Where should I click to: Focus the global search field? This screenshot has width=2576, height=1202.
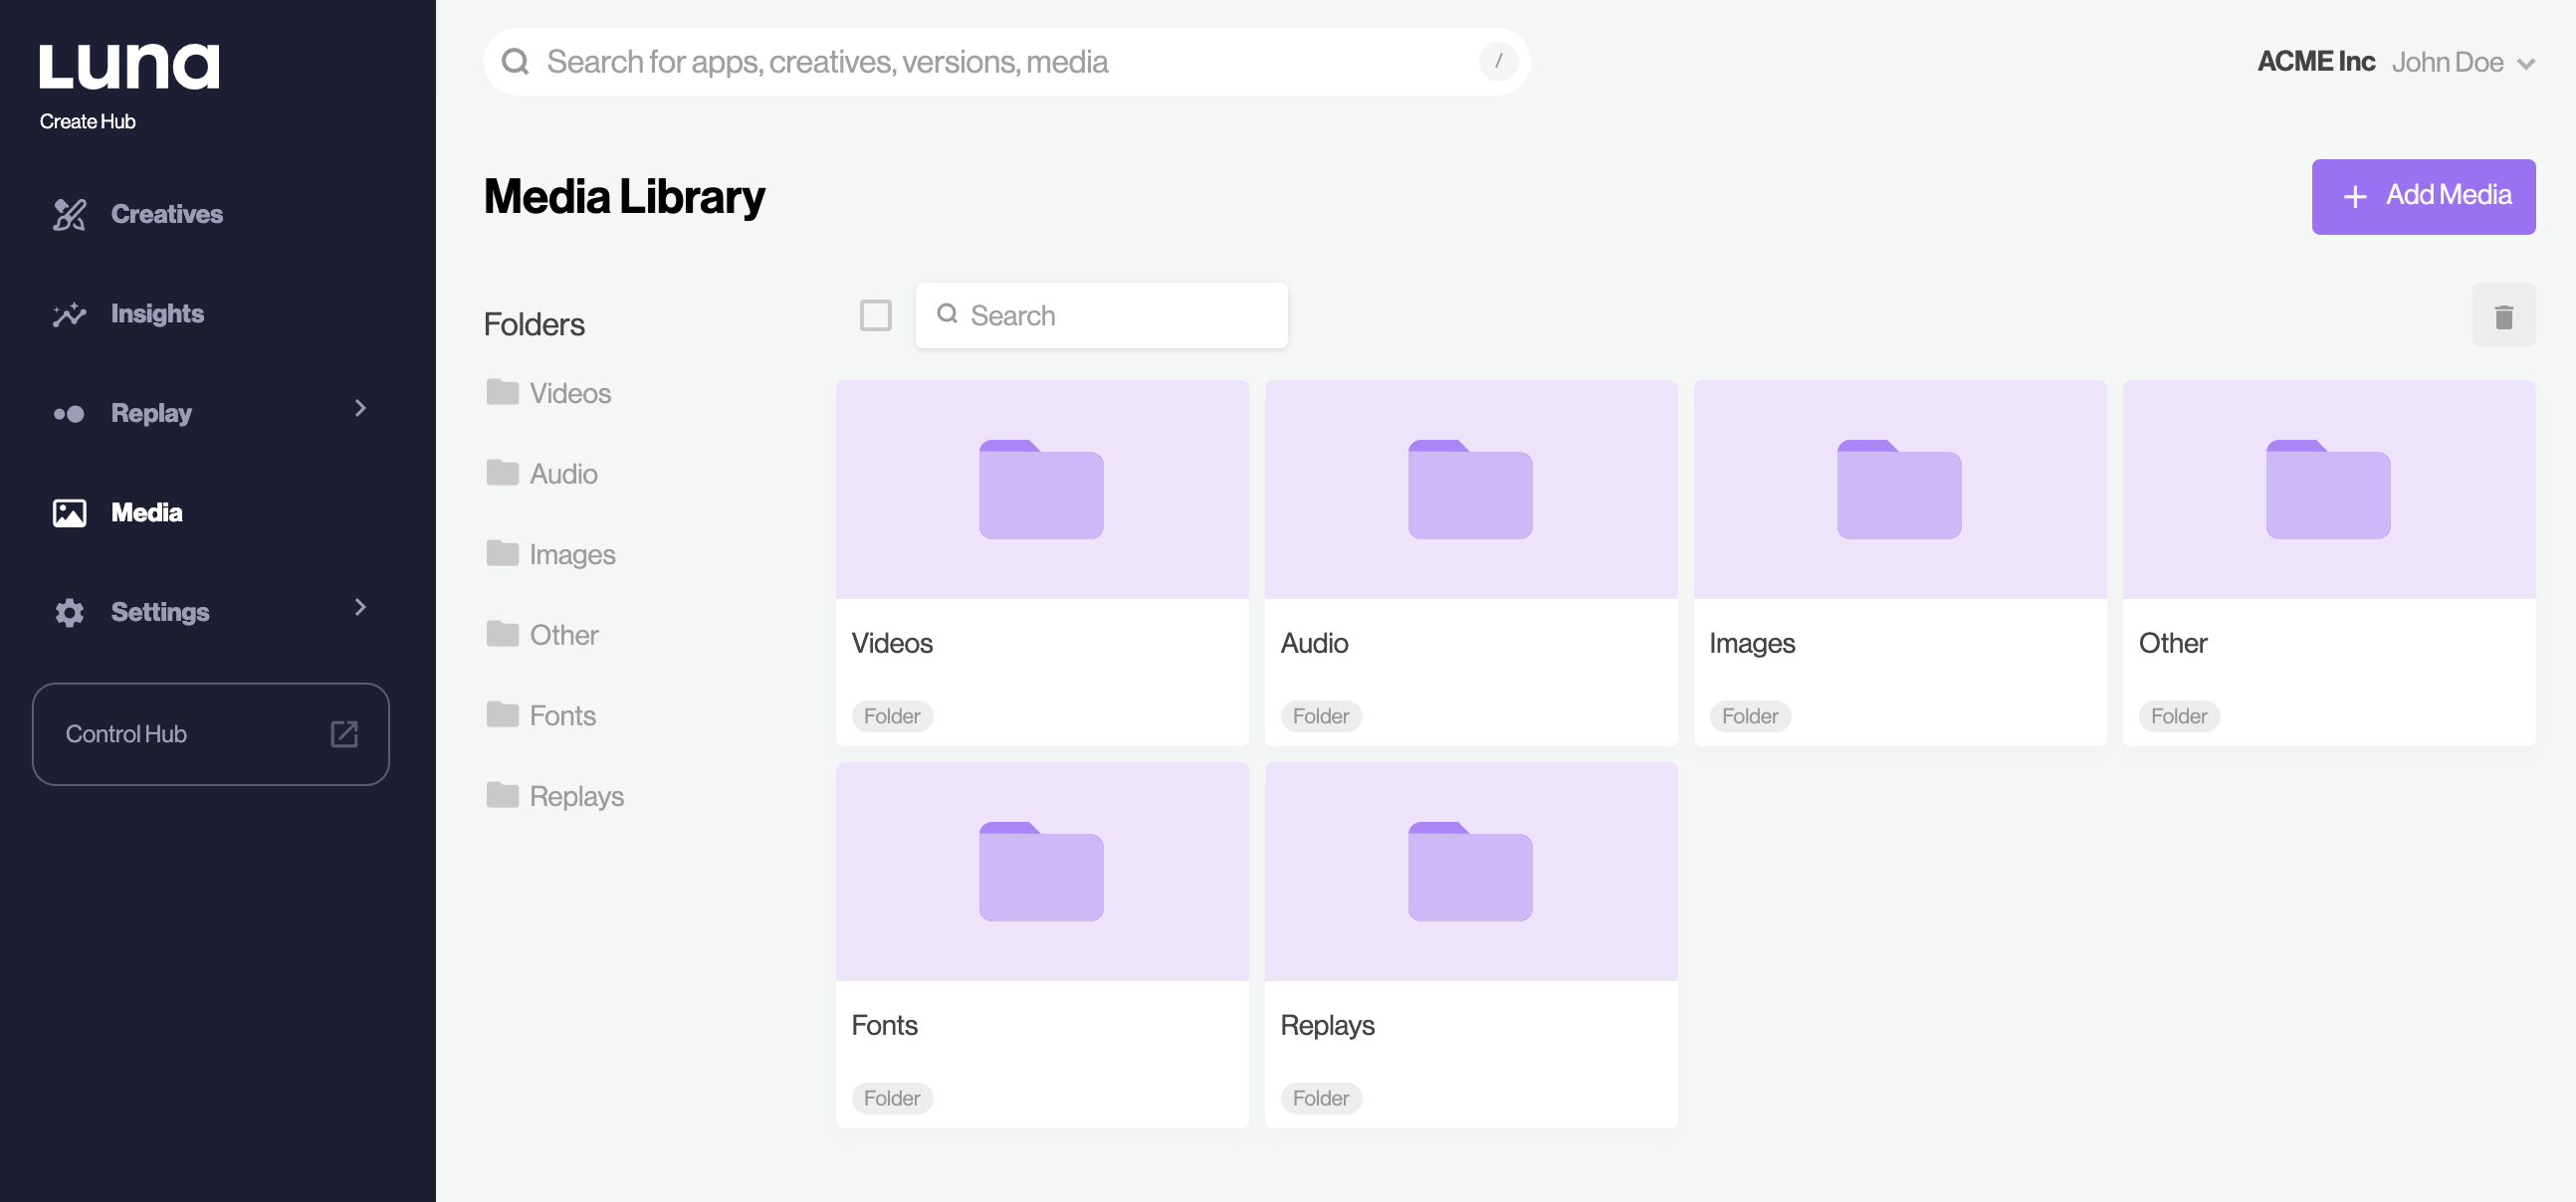(1007, 62)
